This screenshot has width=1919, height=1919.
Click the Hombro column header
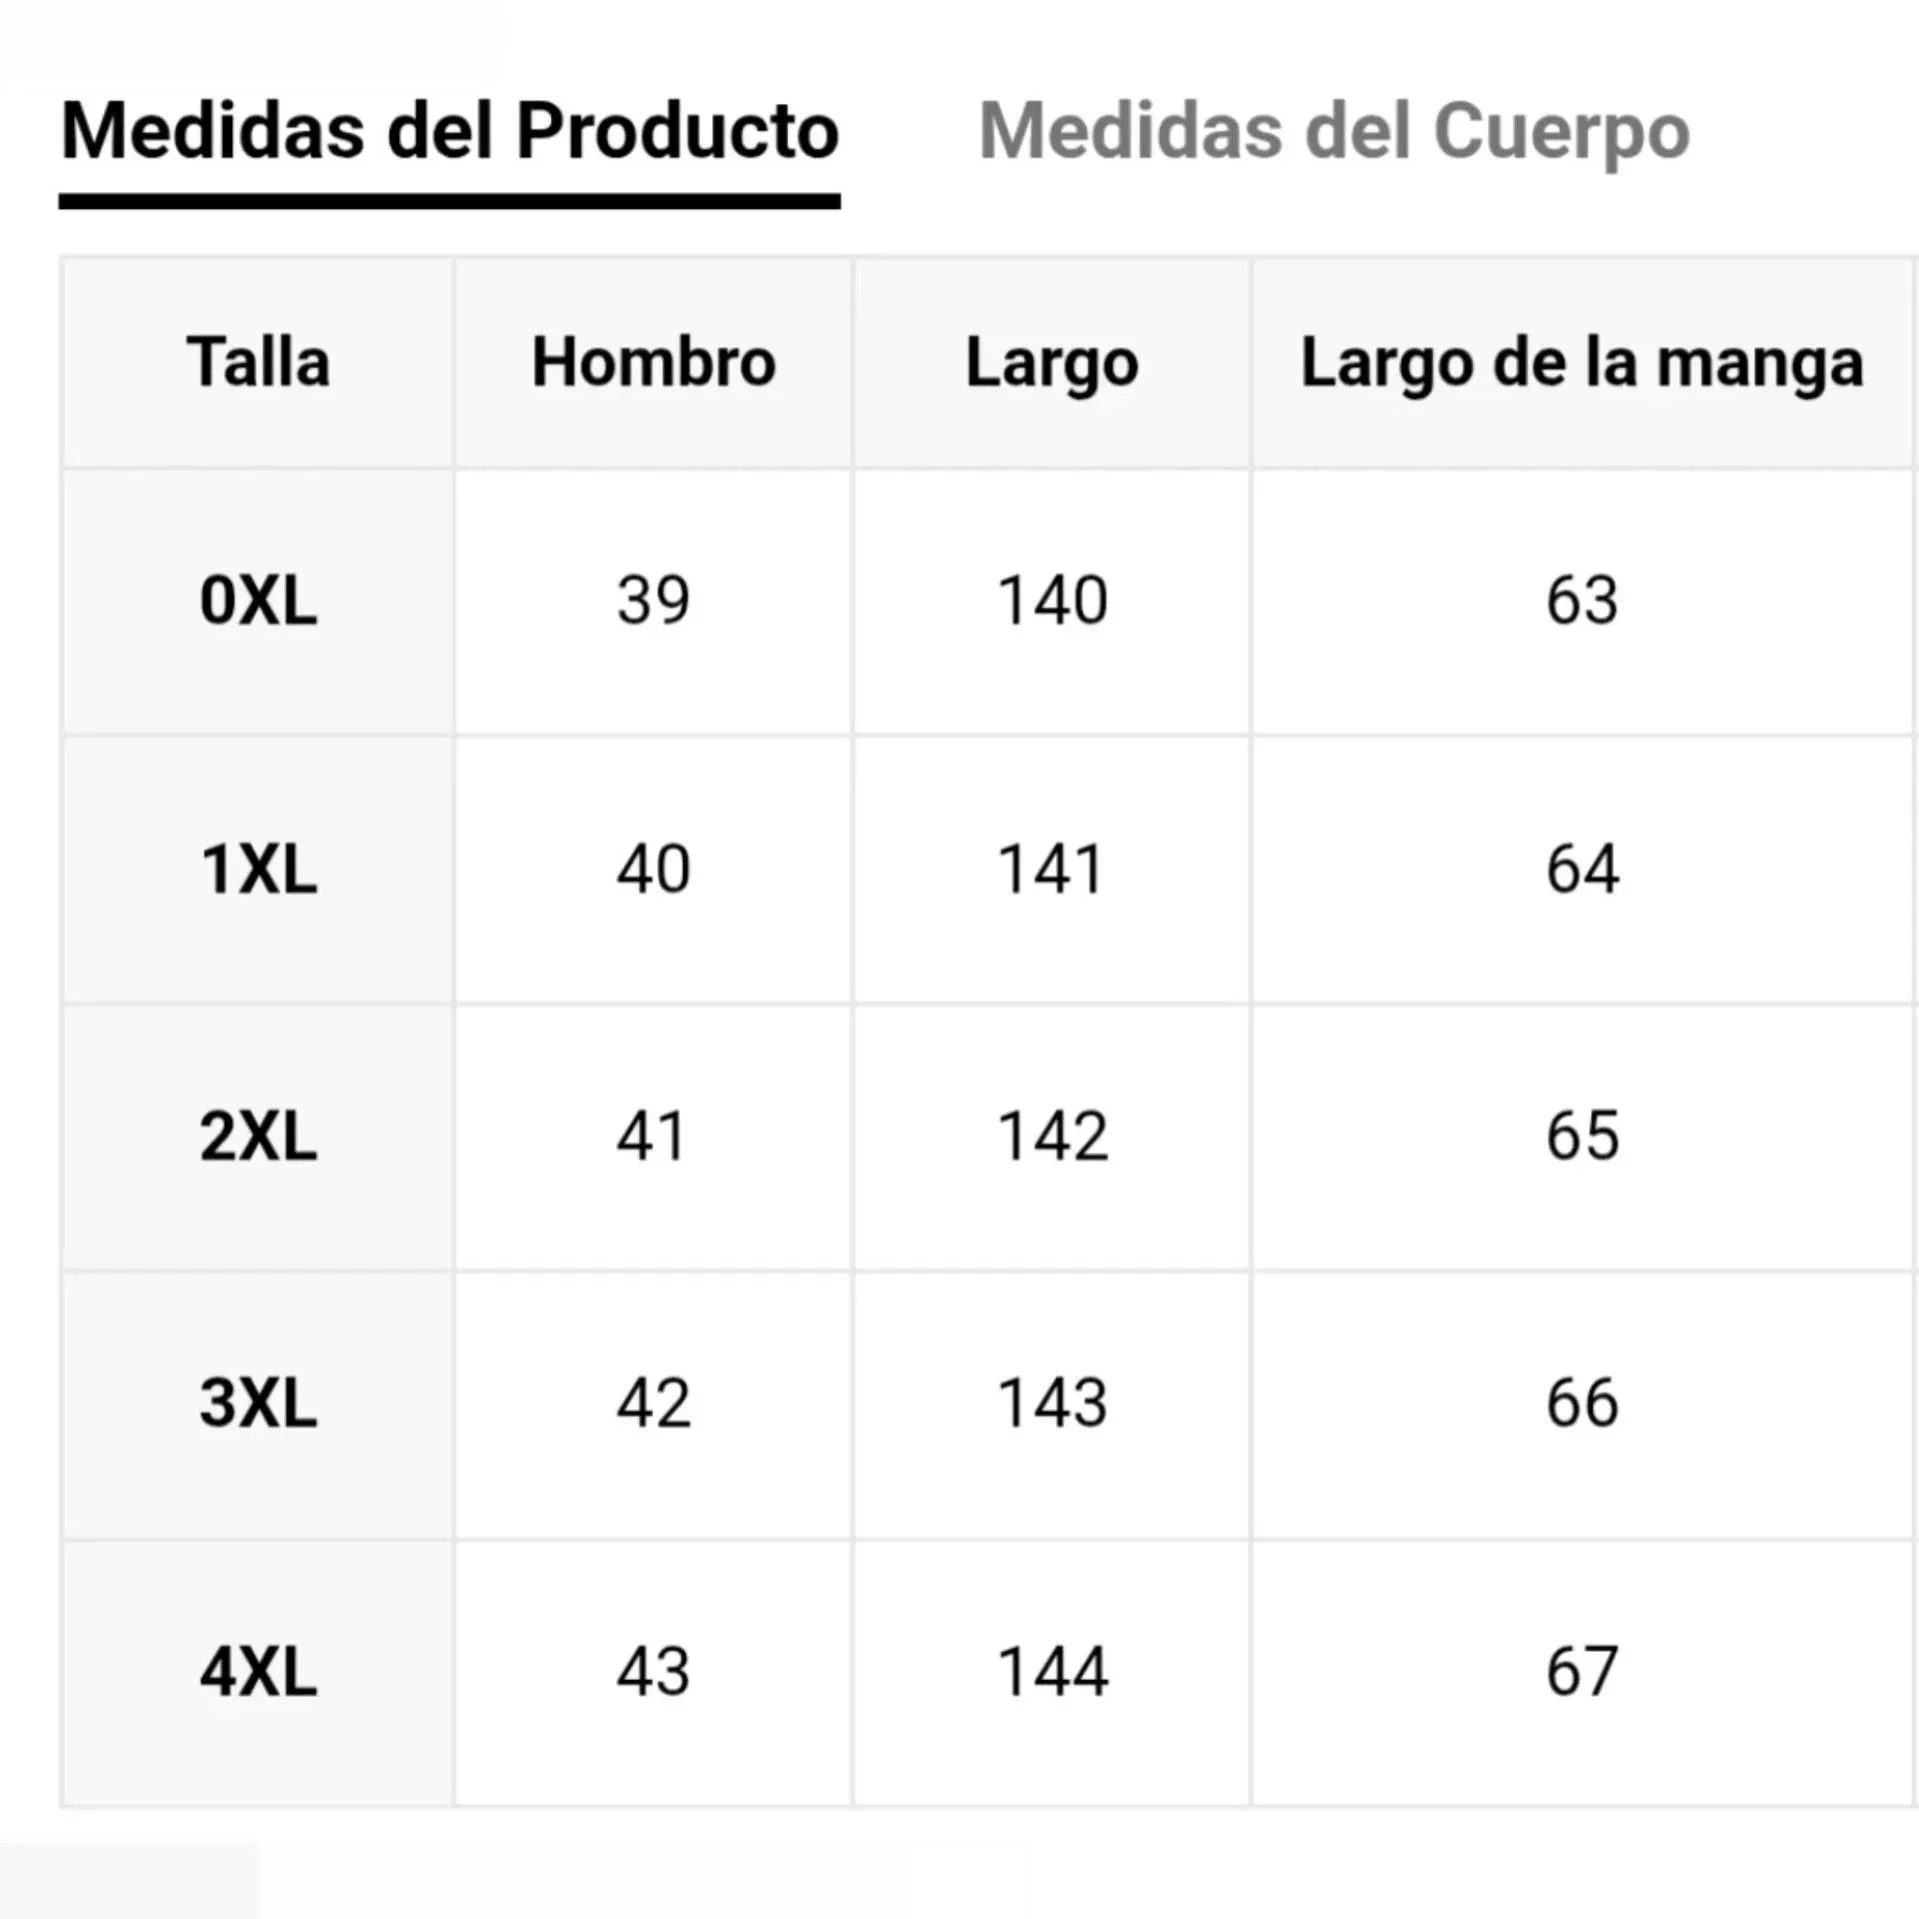[x=653, y=362]
